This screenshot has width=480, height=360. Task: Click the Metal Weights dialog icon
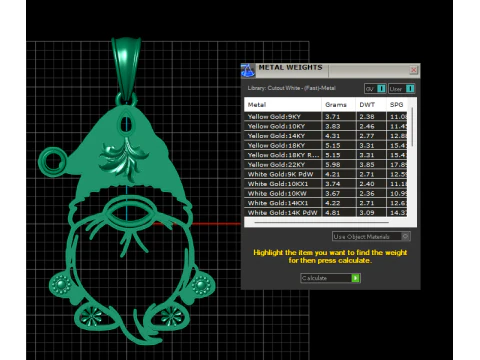pyautogui.click(x=248, y=70)
